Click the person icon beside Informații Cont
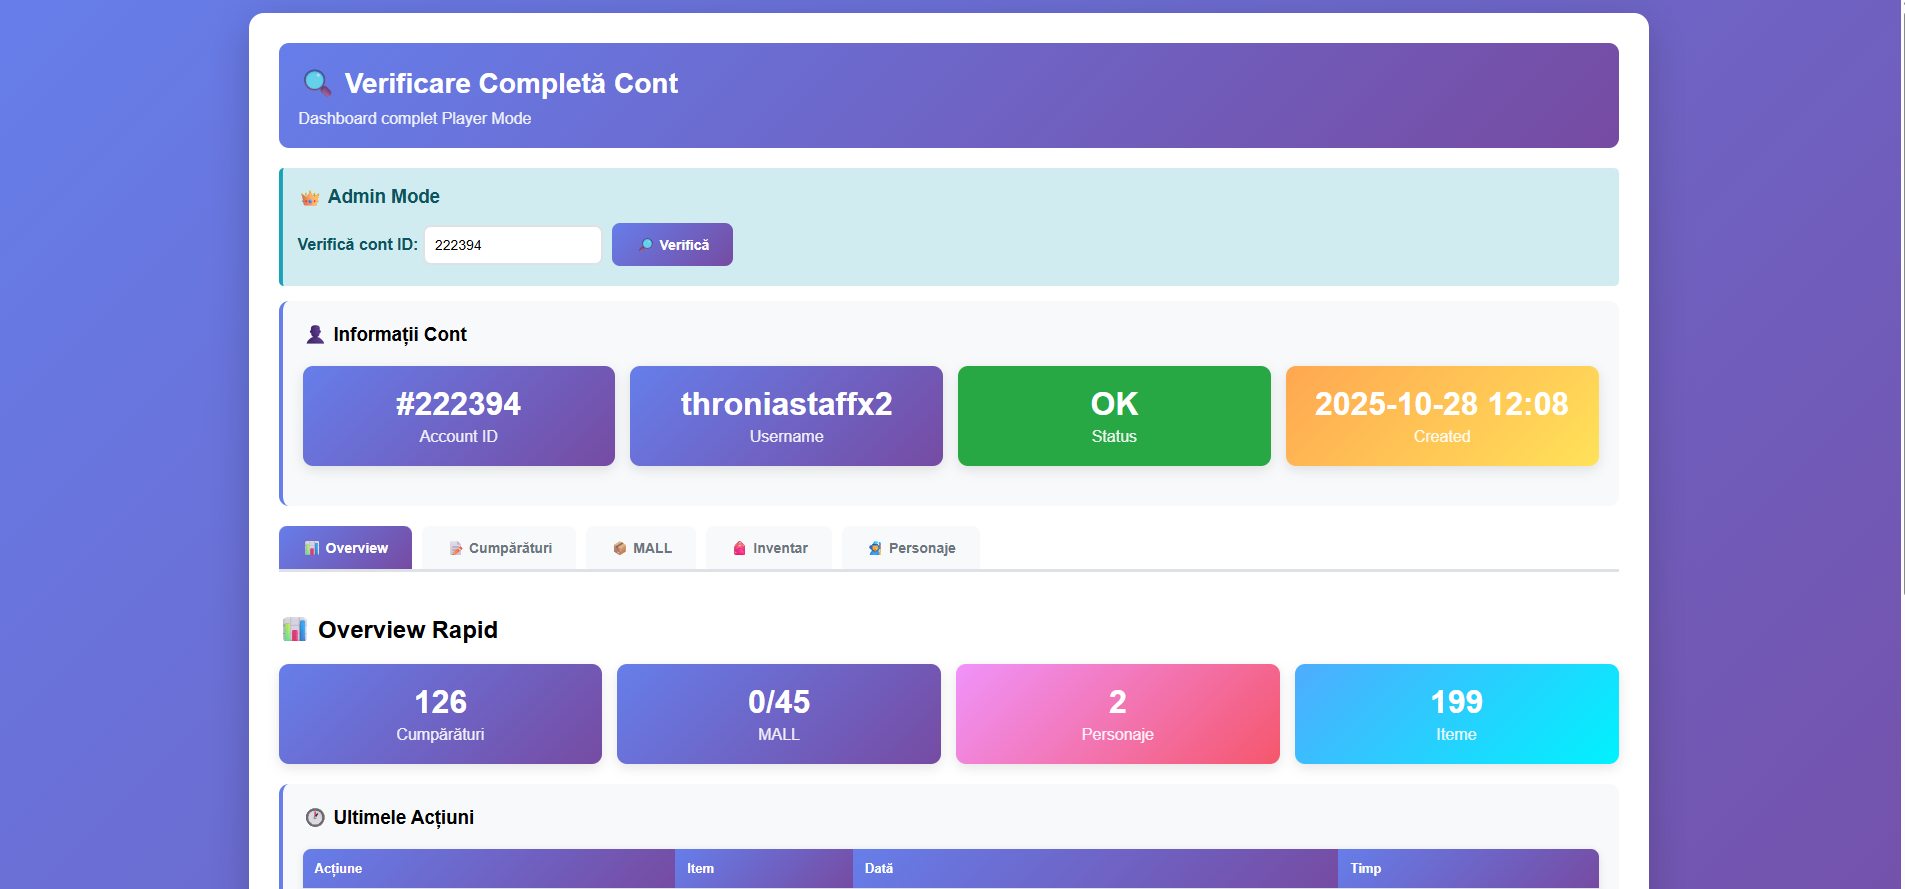The height and width of the screenshot is (889, 1905). [x=314, y=334]
